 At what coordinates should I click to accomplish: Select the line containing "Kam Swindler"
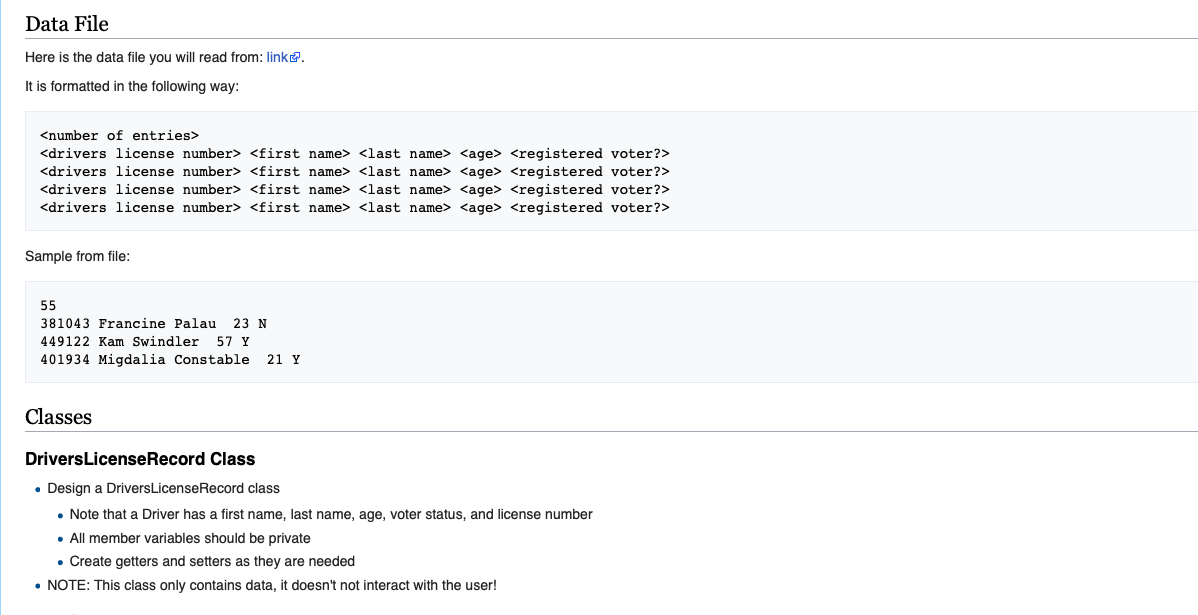tap(141, 341)
